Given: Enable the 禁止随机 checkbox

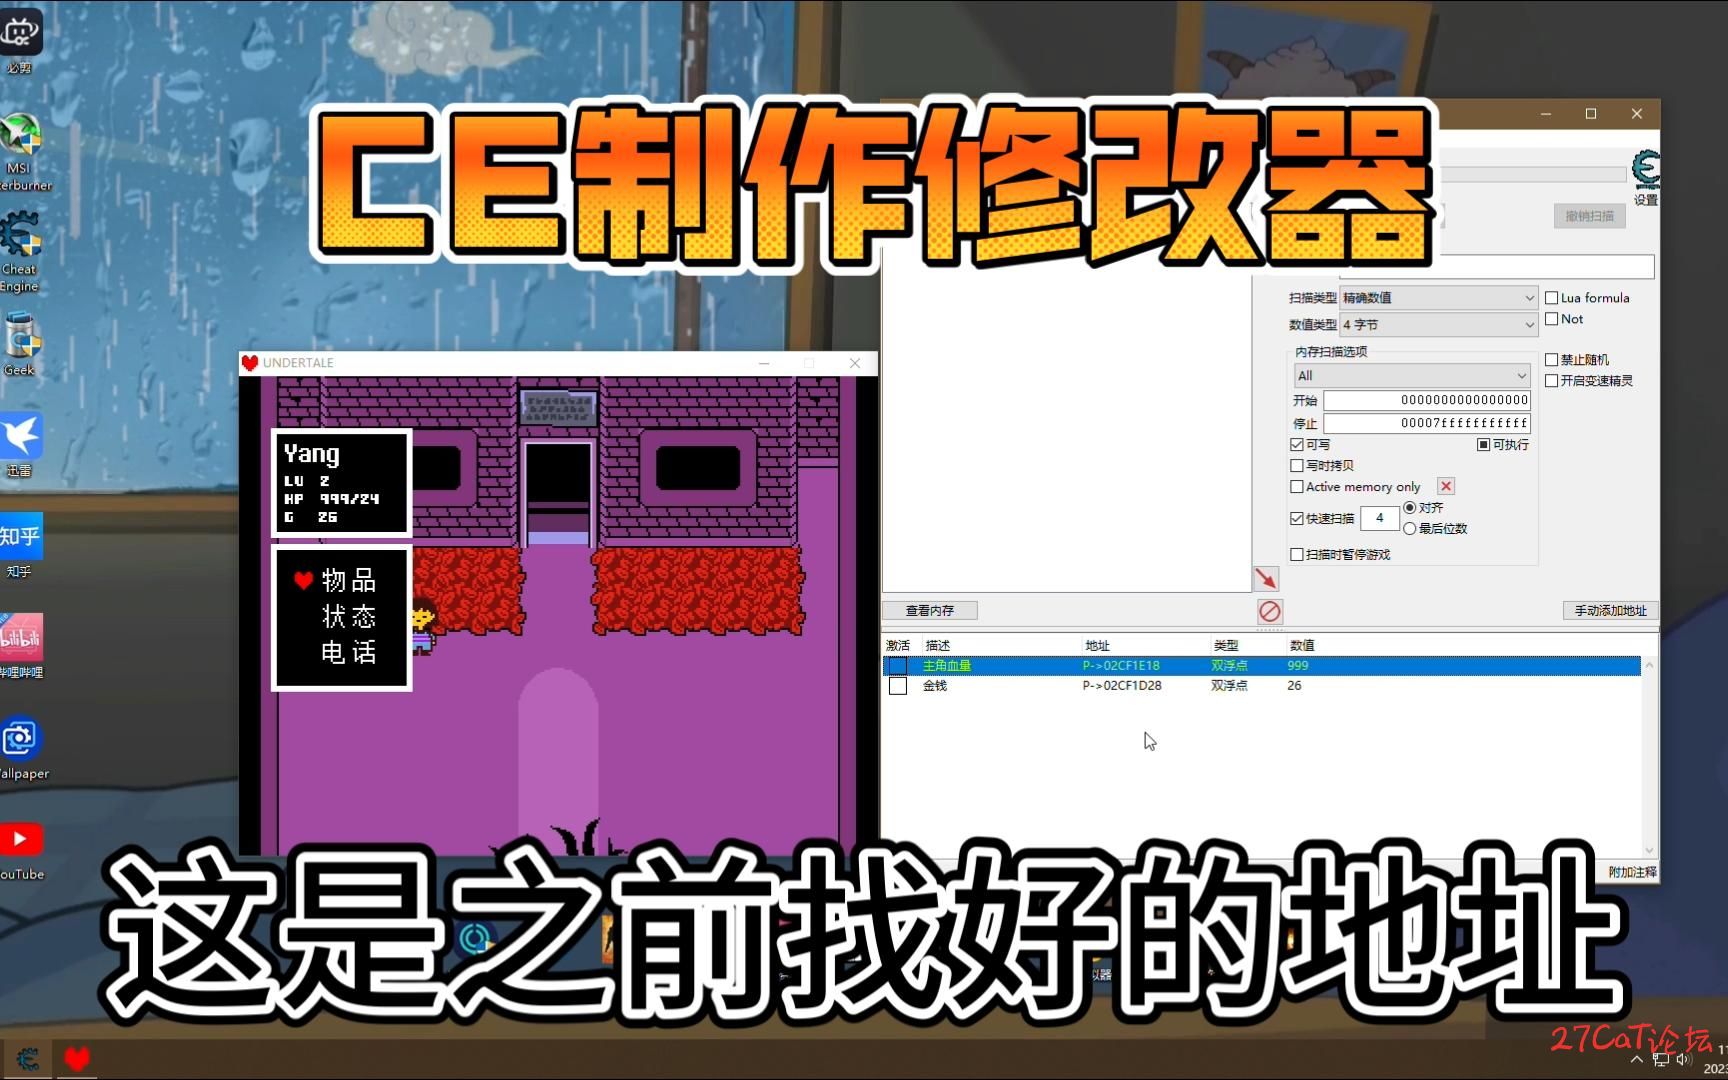Looking at the screenshot, I should pos(1552,360).
